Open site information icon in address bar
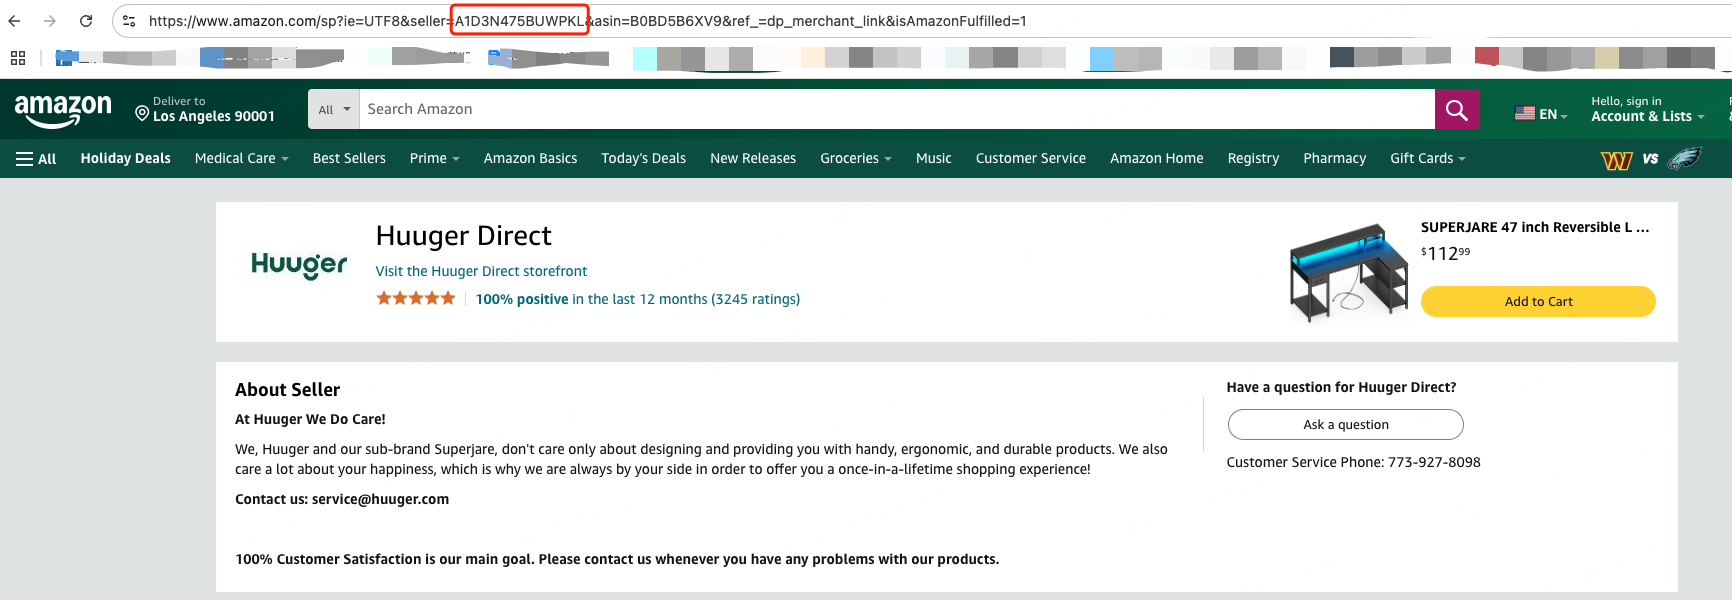Screen dimensions: 1732x600 click(129, 20)
